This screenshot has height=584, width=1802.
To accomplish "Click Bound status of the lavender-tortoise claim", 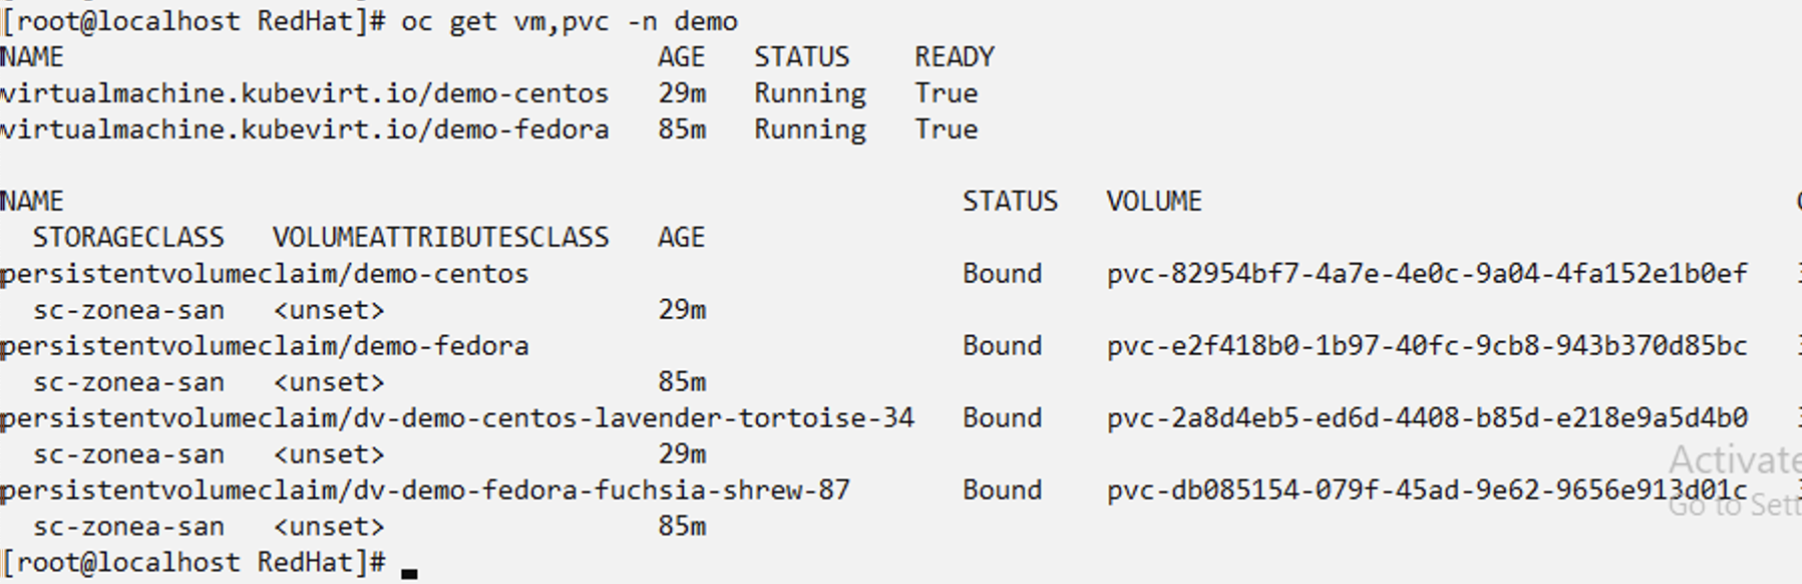I will pyautogui.click(x=1001, y=417).
